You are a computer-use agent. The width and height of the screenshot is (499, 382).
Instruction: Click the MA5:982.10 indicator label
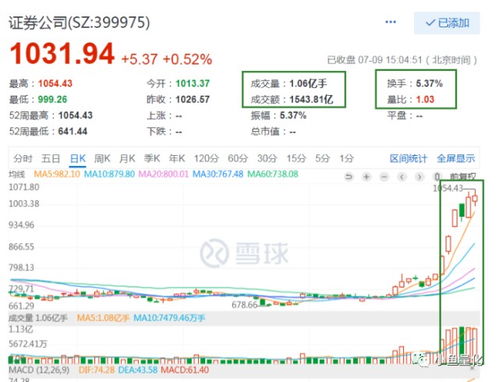57,174
